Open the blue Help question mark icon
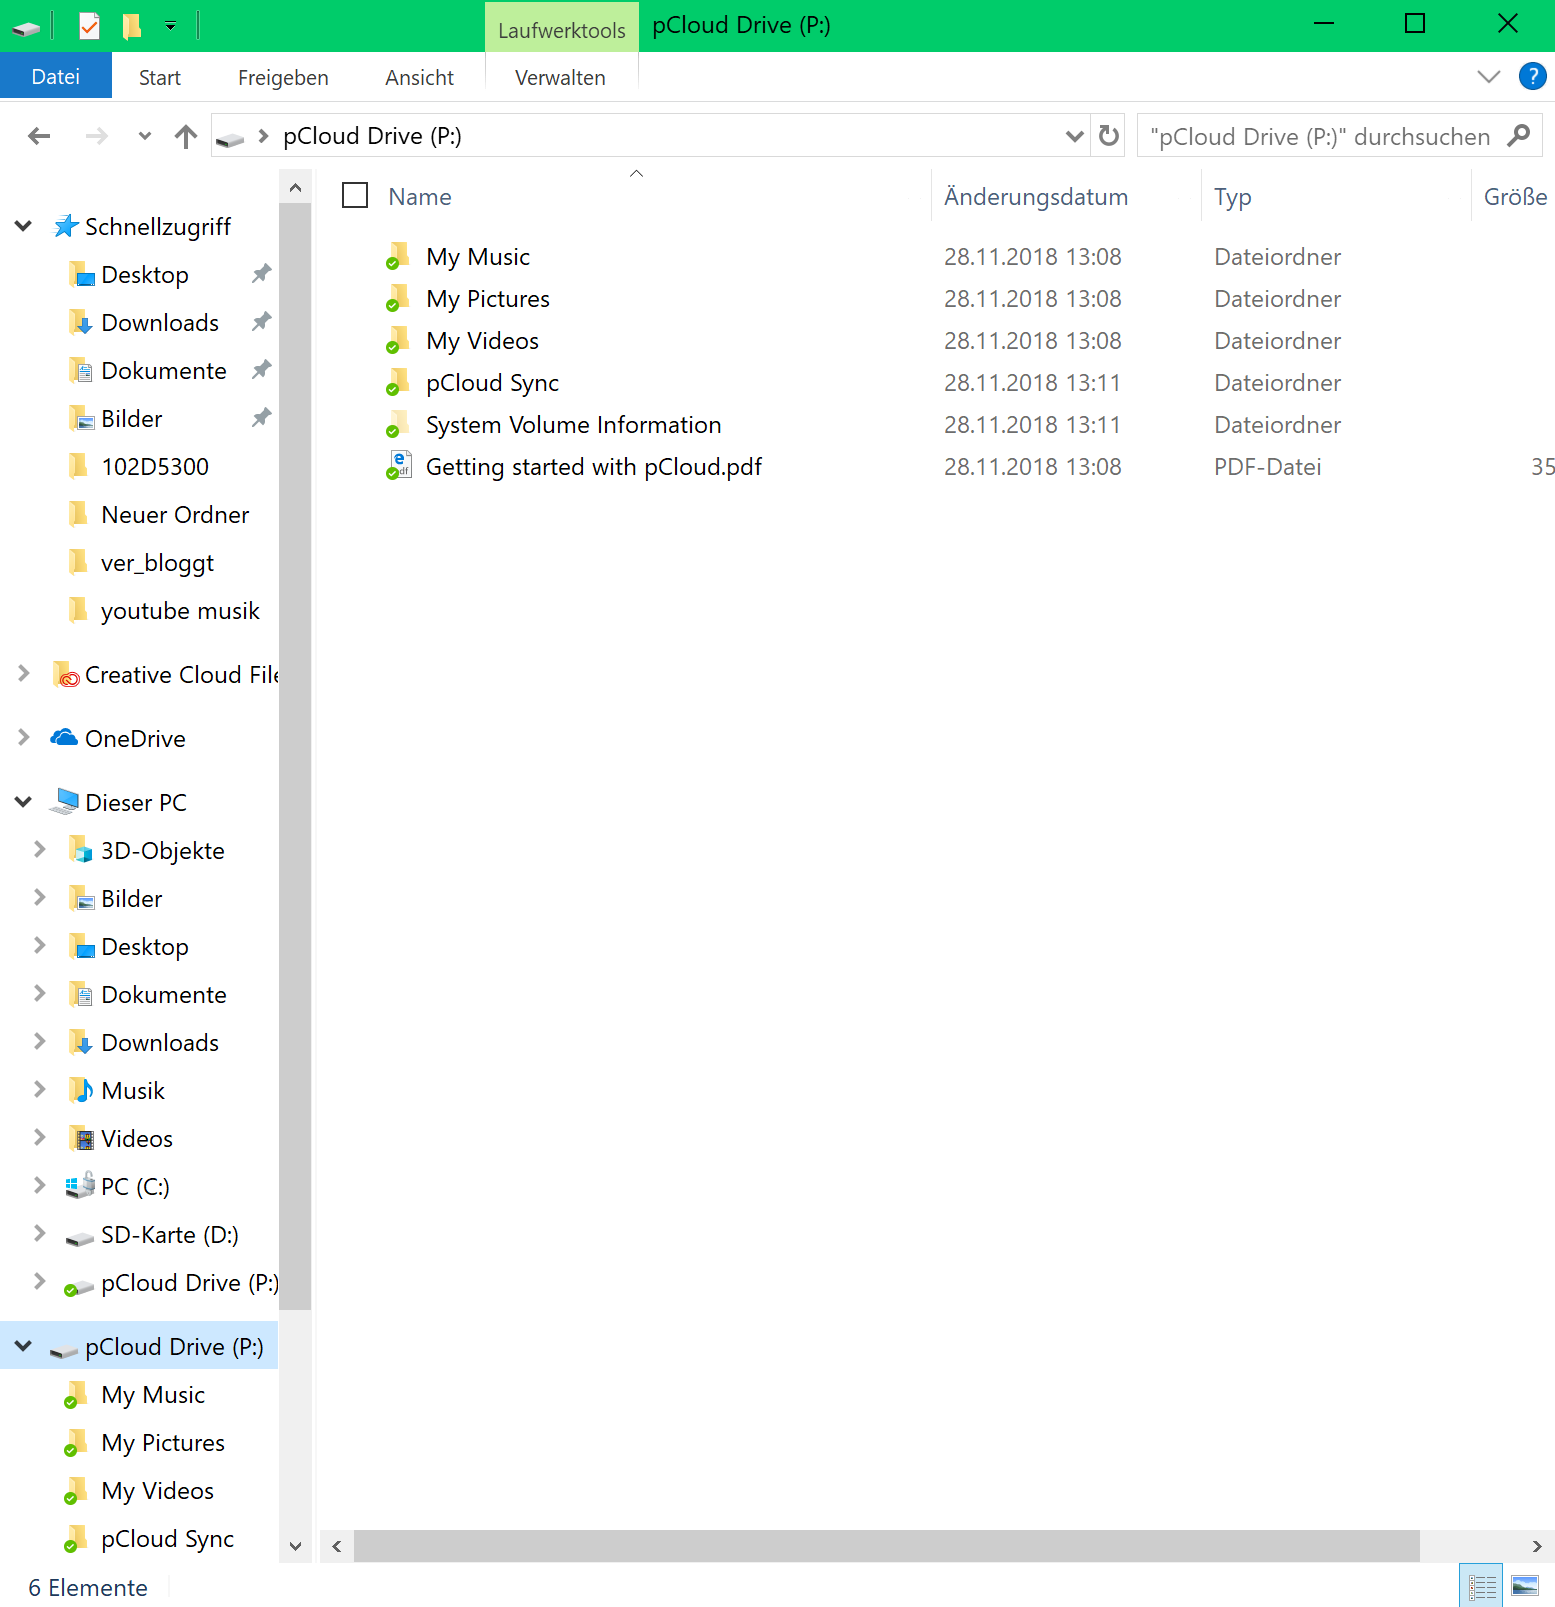This screenshot has height=1607, width=1555. pos(1532,76)
